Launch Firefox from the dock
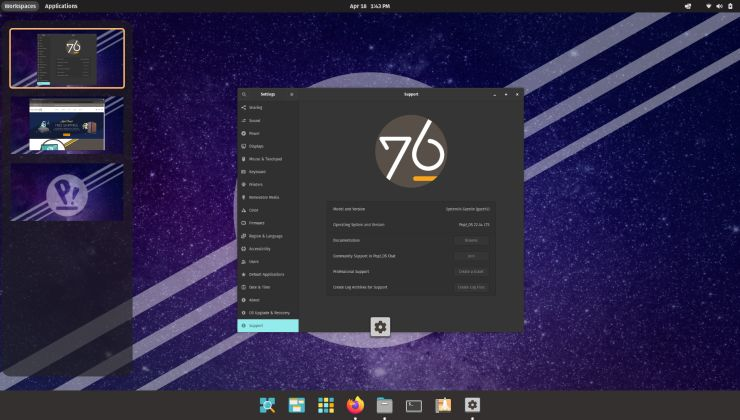This screenshot has width=740, height=420. pyautogui.click(x=355, y=405)
